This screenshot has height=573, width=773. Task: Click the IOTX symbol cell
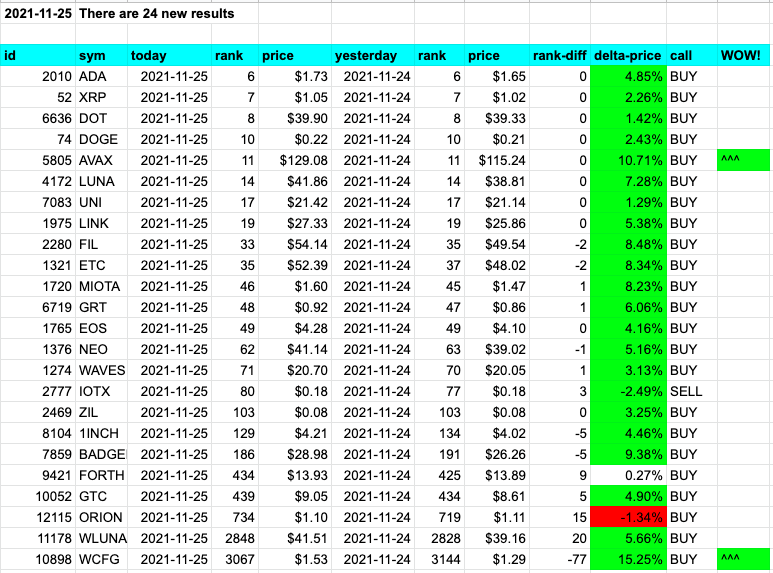(x=102, y=391)
